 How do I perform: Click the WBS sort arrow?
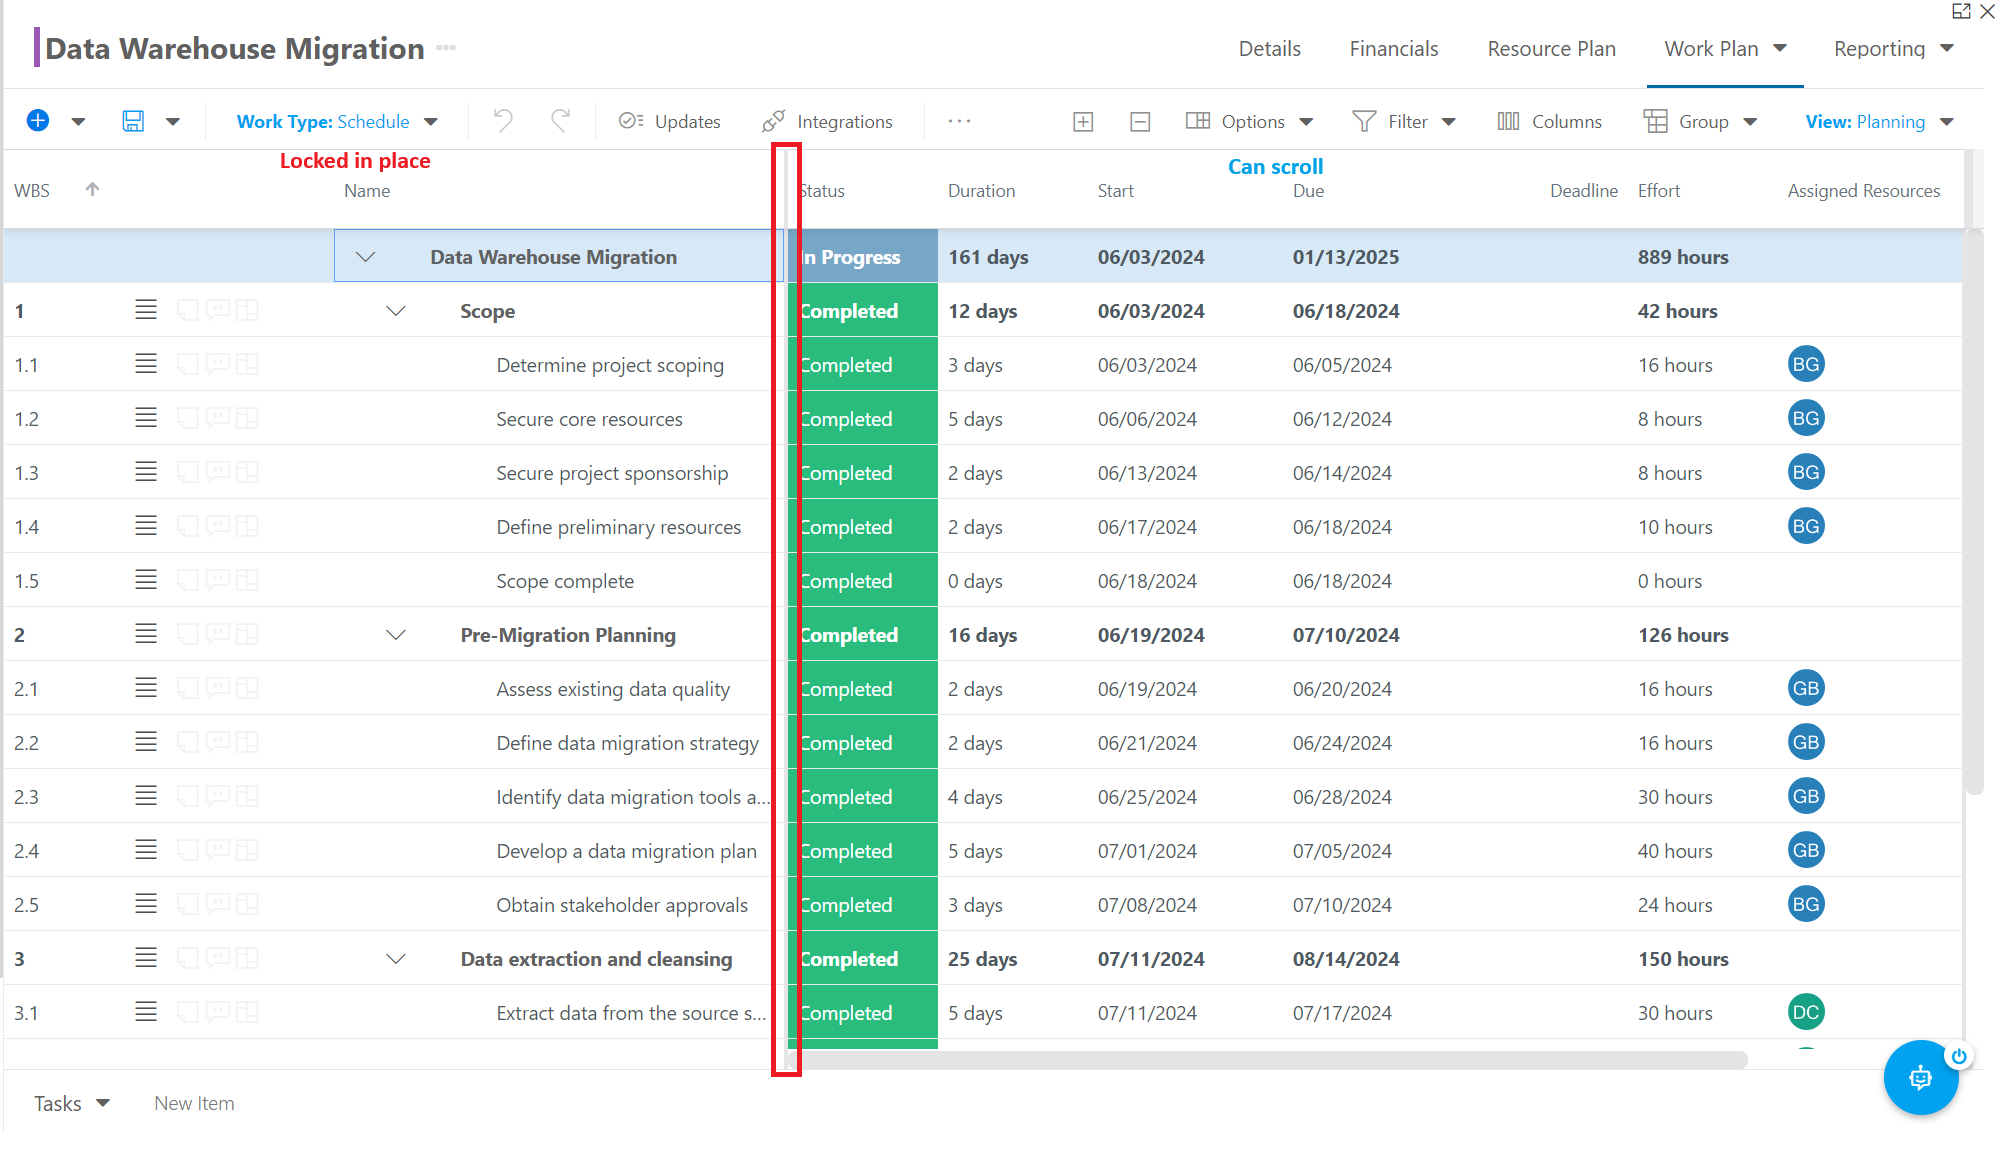92,189
